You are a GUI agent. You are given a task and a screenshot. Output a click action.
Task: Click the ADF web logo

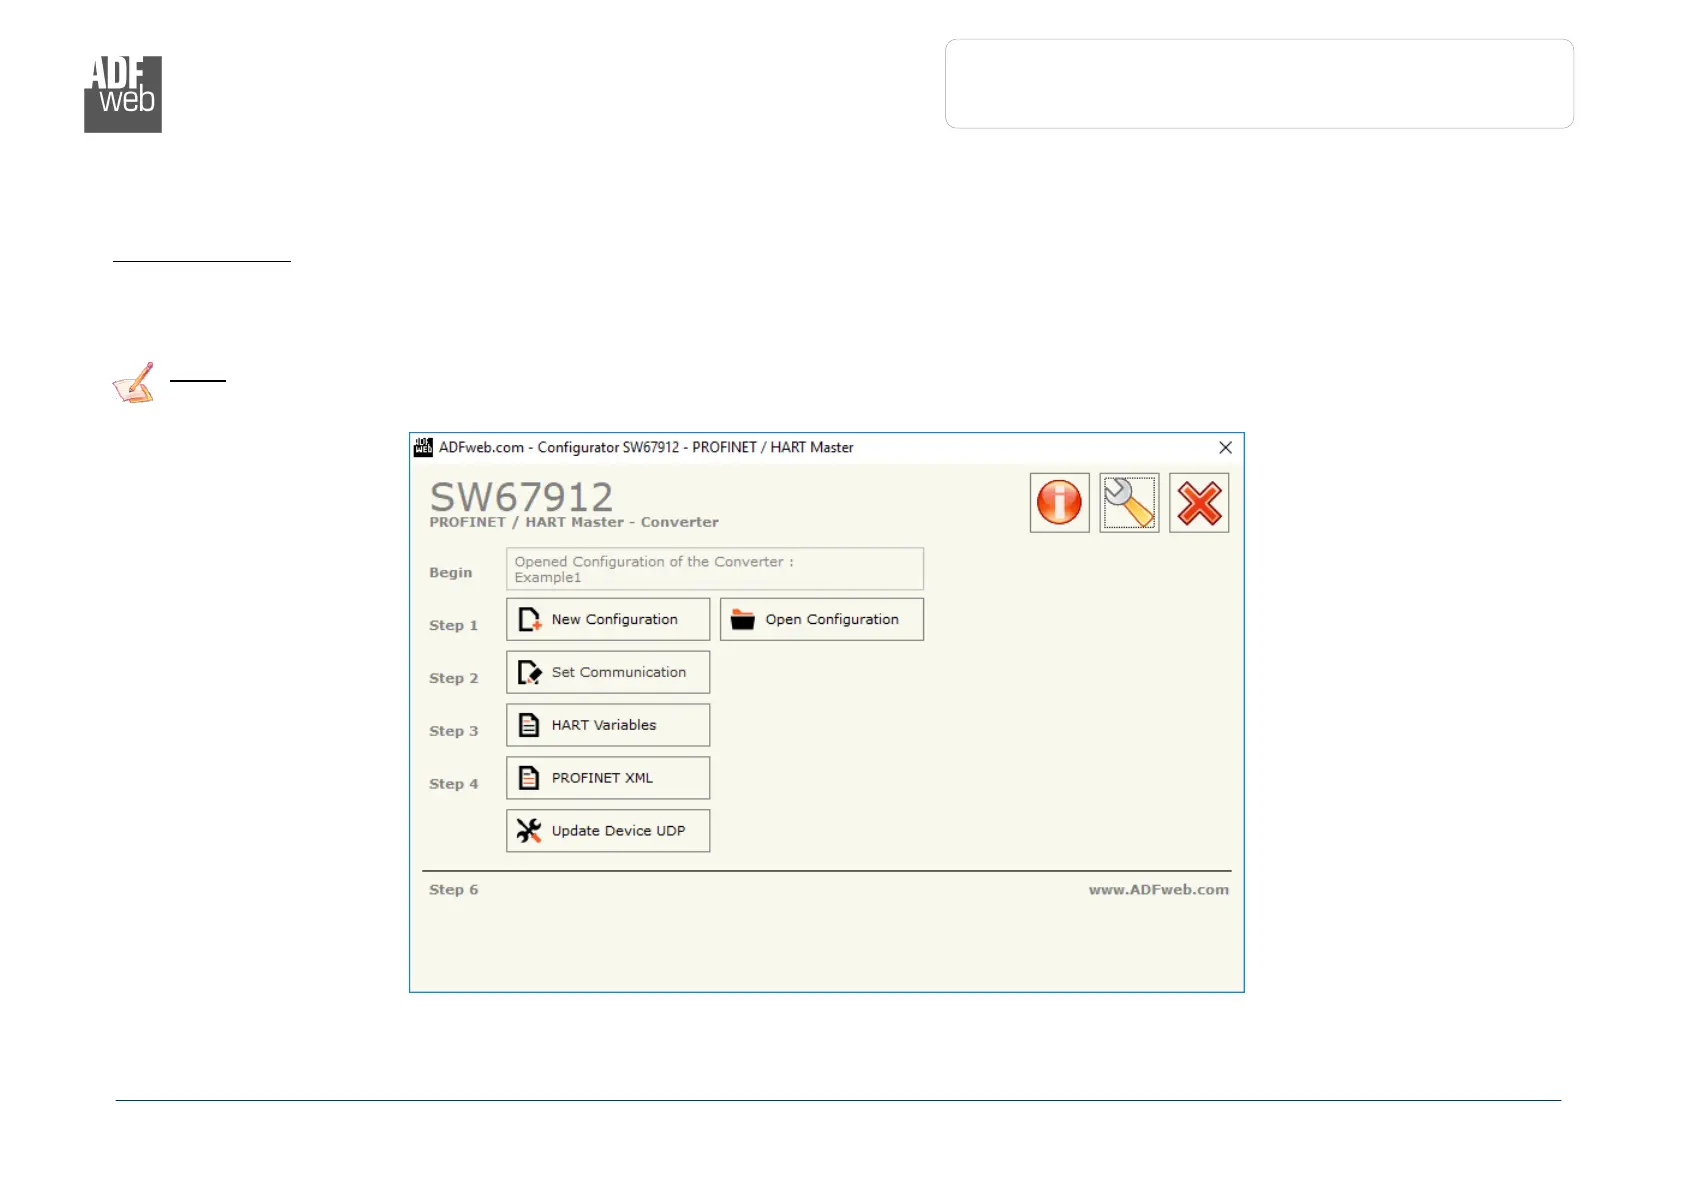[x=123, y=94]
